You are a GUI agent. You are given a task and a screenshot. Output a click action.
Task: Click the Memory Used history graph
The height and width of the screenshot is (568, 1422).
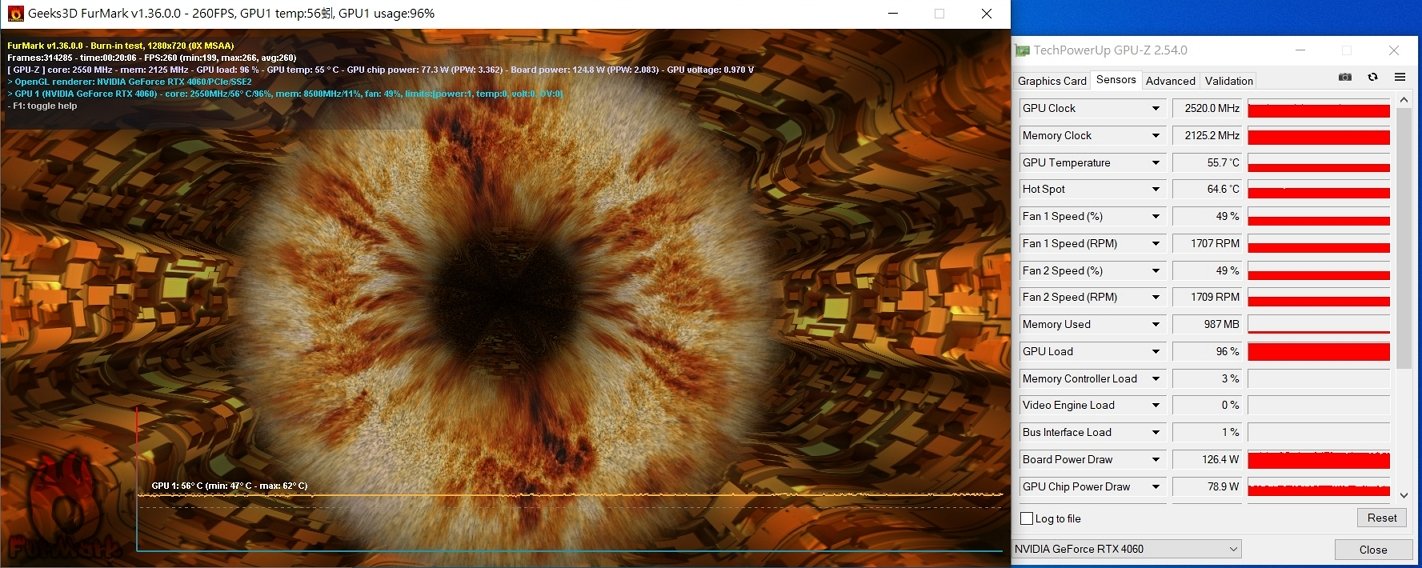pos(1319,324)
